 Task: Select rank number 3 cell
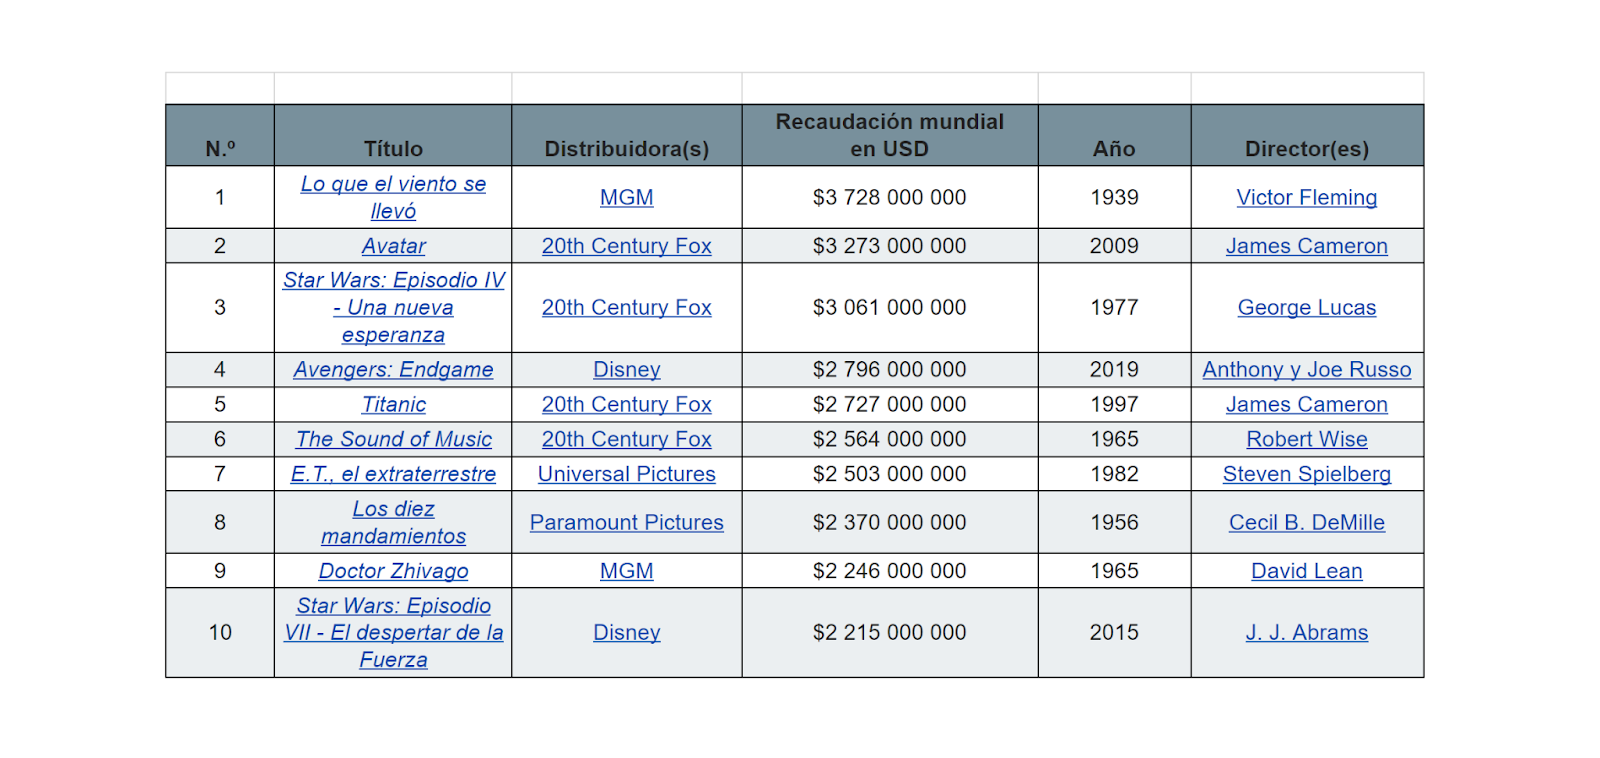[220, 307]
